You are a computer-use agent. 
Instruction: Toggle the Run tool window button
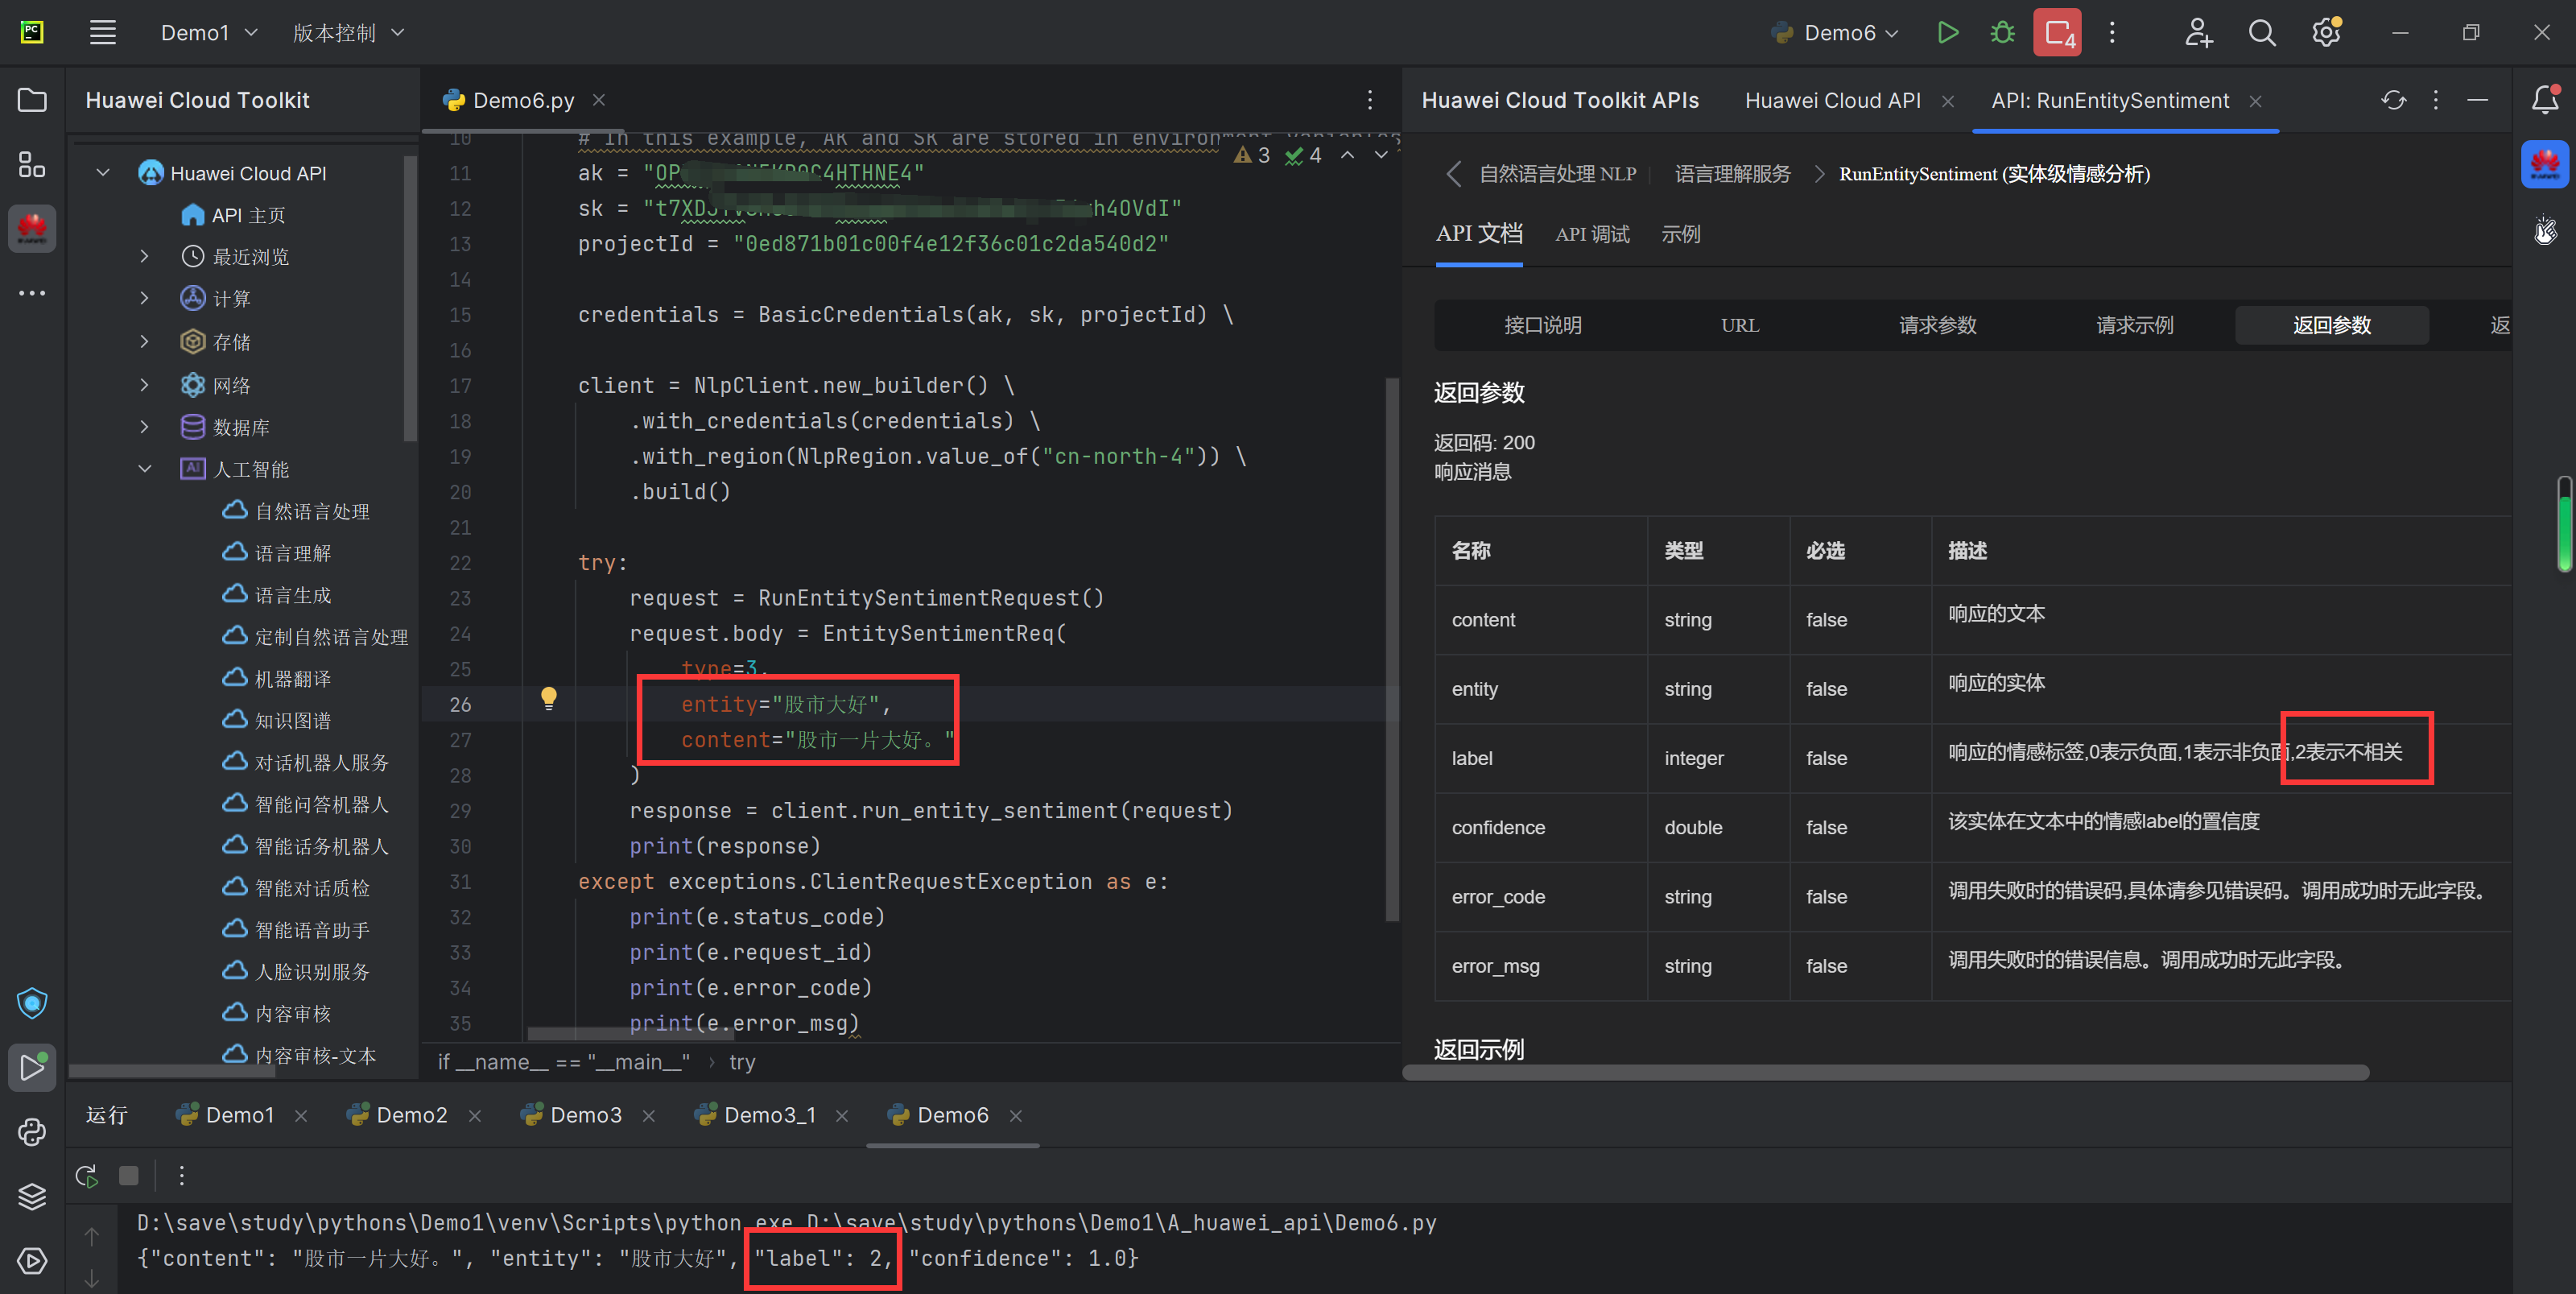[32, 1067]
